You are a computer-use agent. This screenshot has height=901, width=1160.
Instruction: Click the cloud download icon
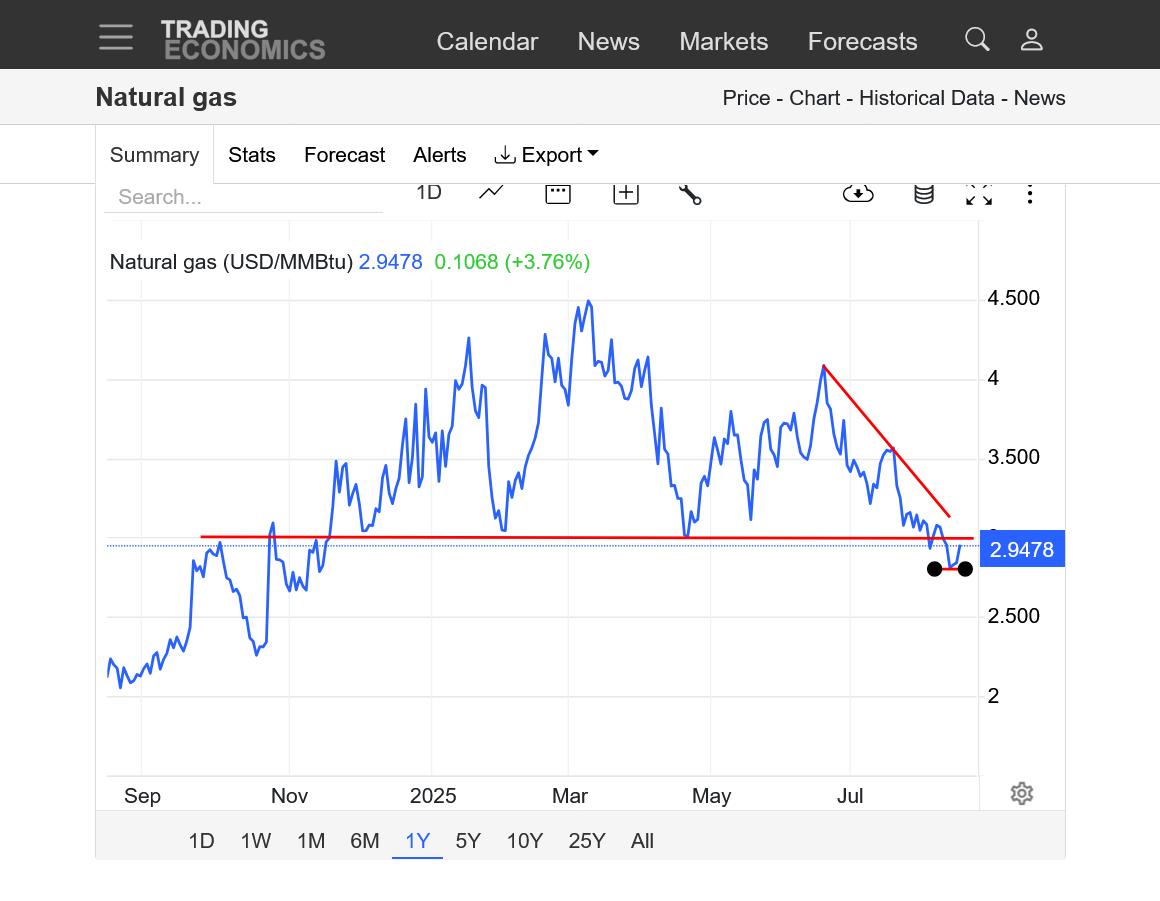point(858,193)
